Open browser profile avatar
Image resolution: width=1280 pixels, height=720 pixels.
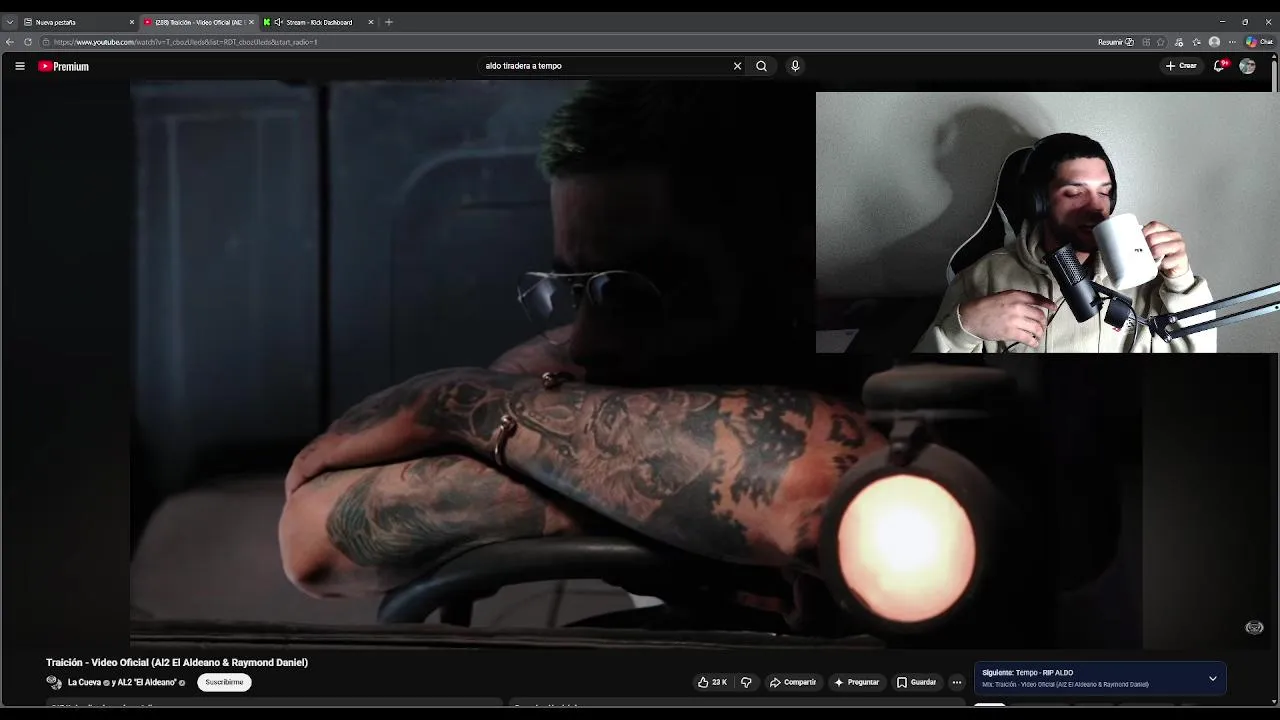(1214, 42)
